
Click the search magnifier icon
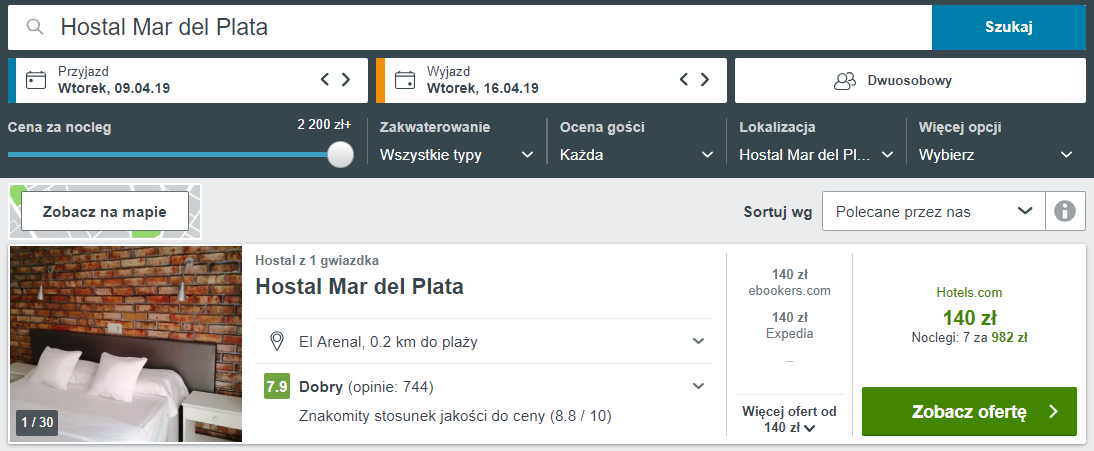click(35, 28)
